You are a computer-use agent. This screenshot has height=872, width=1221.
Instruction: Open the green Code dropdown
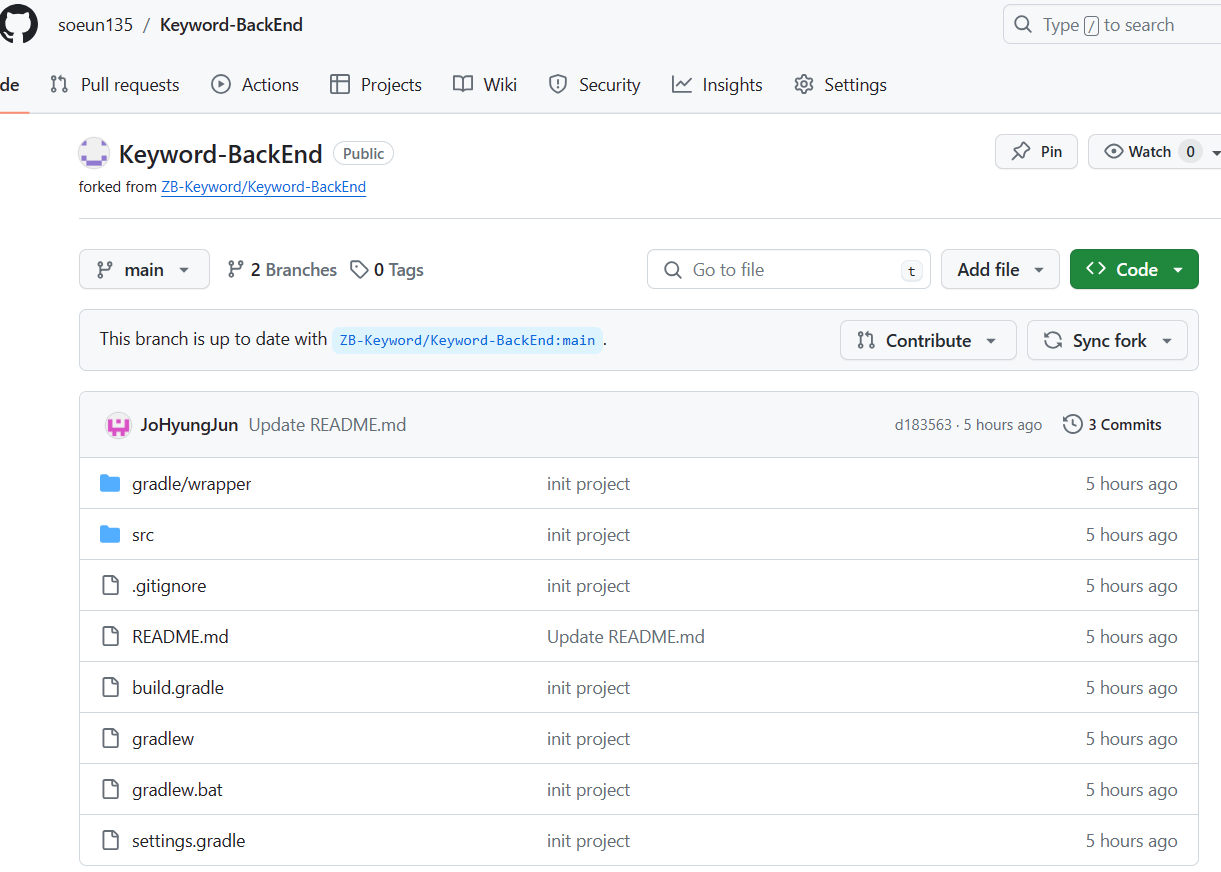(1134, 269)
